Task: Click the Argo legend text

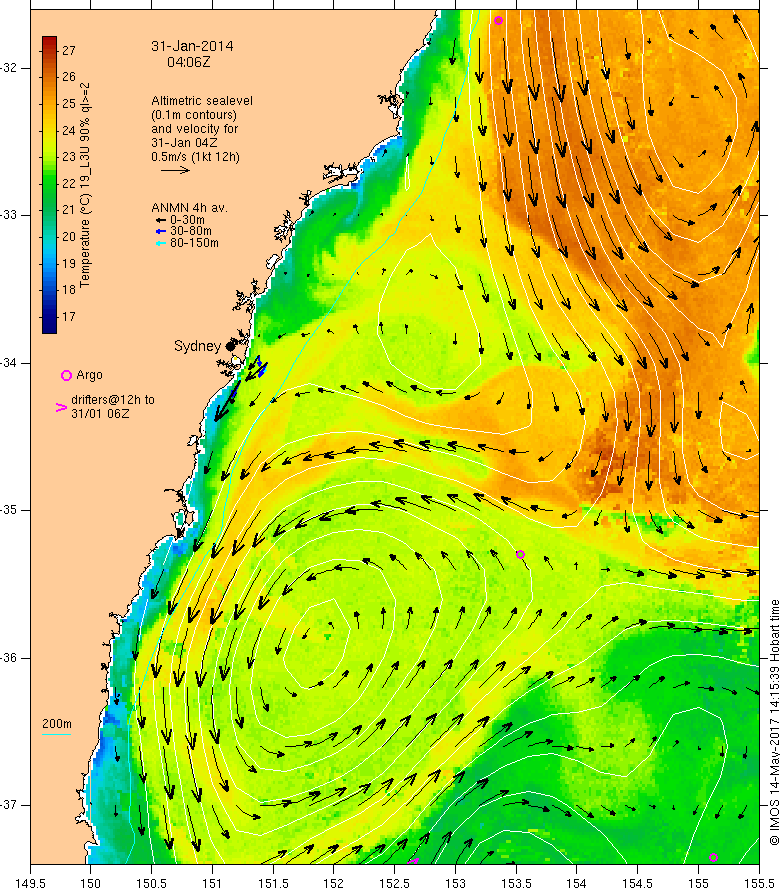Action: pyautogui.click(x=90, y=375)
